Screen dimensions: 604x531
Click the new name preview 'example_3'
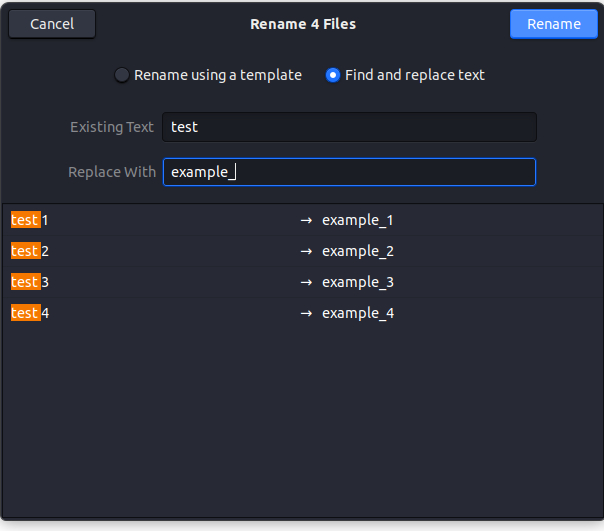[x=358, y=282]
